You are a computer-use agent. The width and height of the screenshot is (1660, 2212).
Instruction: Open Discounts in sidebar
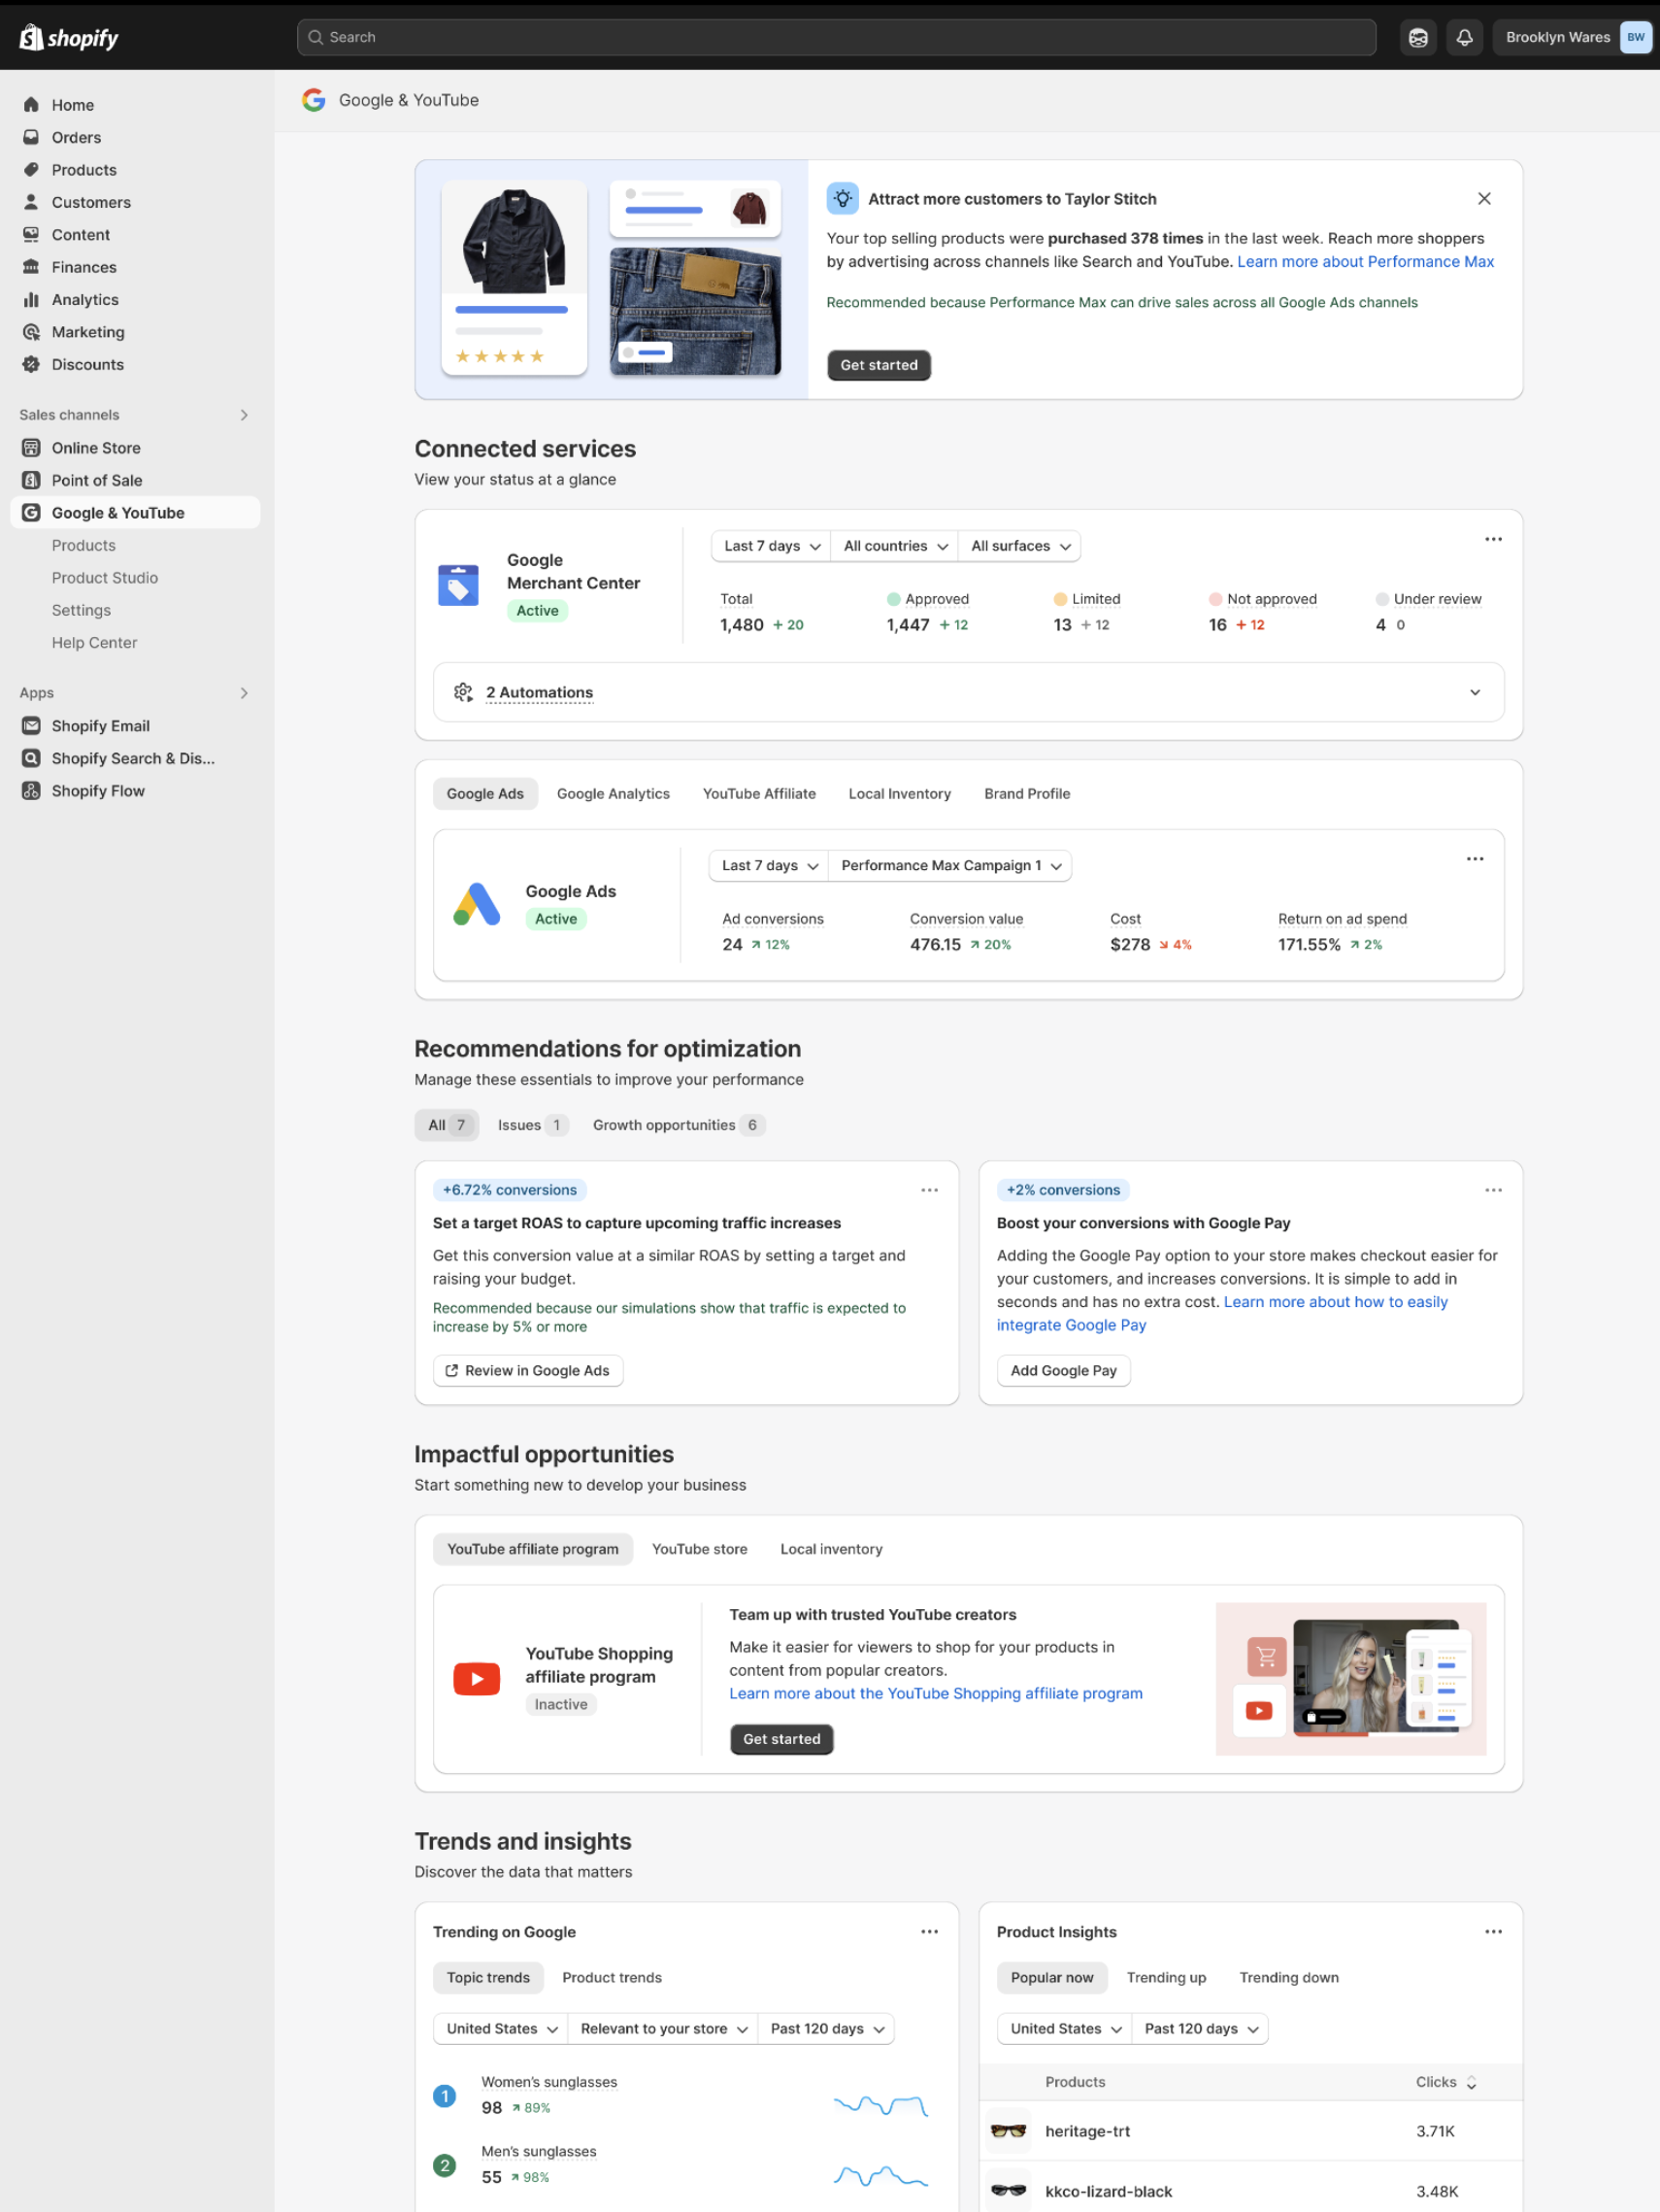[88, 365]
